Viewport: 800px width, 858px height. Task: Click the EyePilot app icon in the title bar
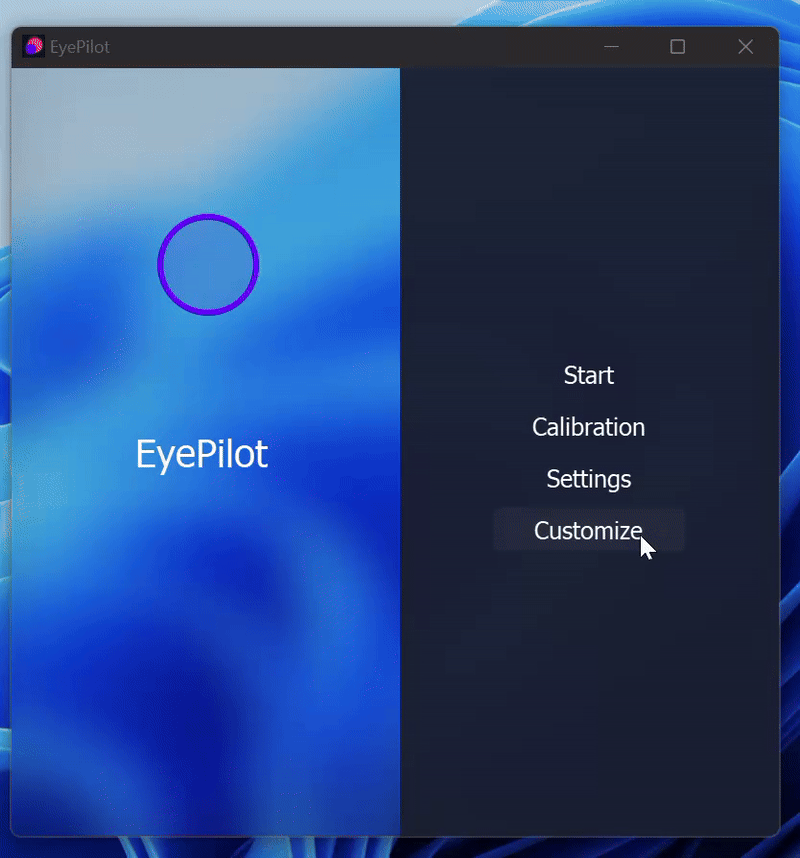tap(31, 46)
